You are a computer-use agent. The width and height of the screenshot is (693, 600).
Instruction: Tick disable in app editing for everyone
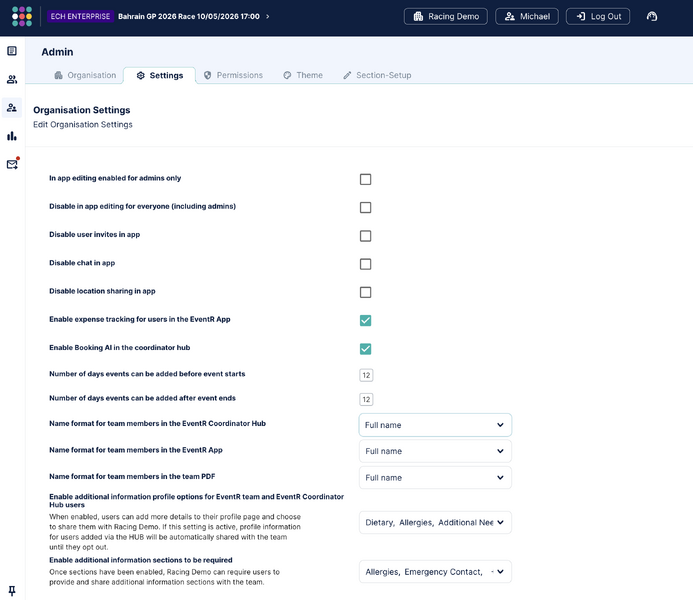point(366,208)
